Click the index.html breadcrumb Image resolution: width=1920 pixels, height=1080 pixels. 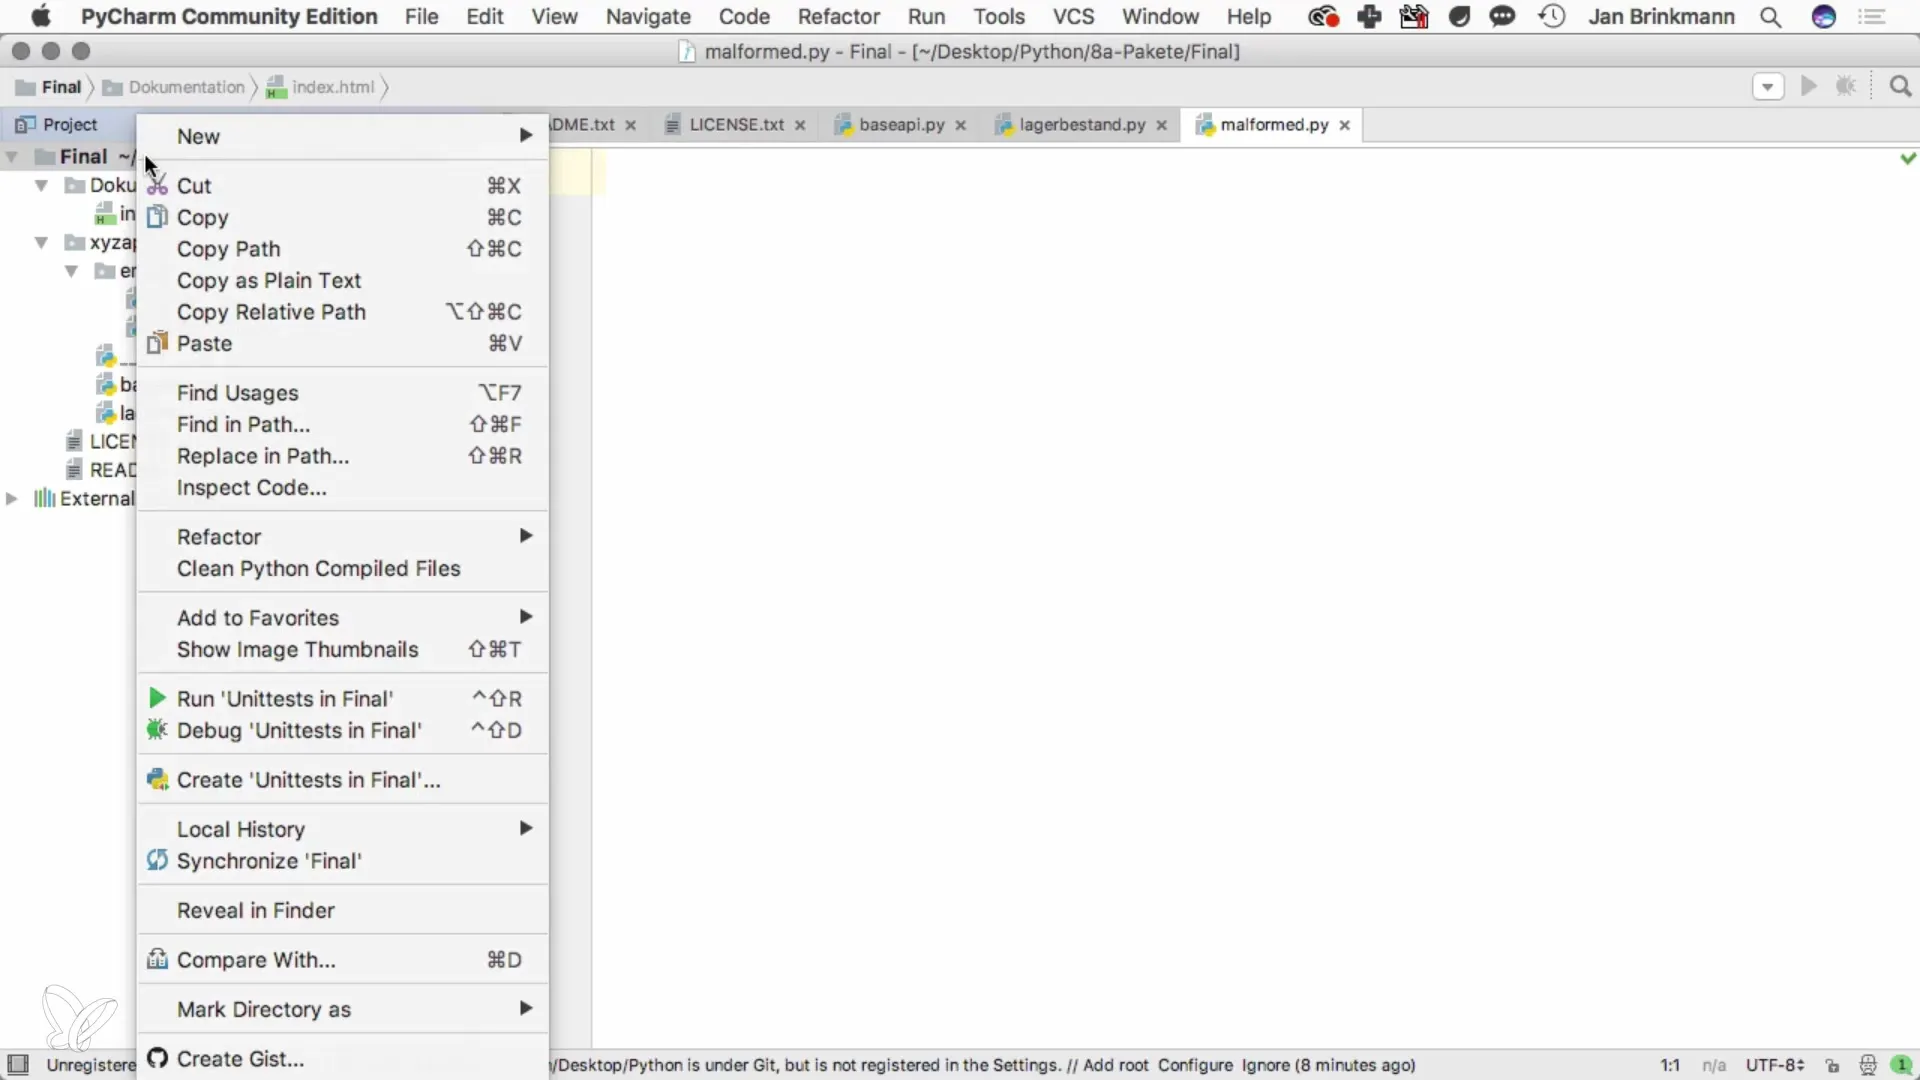click(x=321, y=87)
